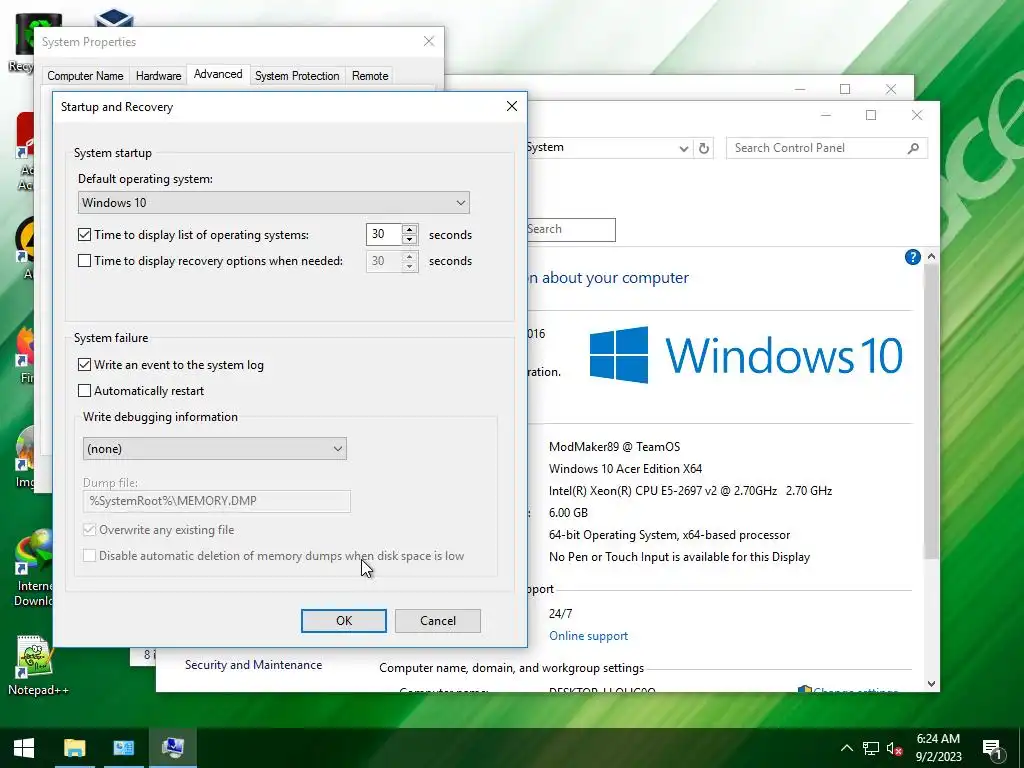Click the System window vertical scrollbar thumb
Screen dimensions: 1024x768
point(931,411)
